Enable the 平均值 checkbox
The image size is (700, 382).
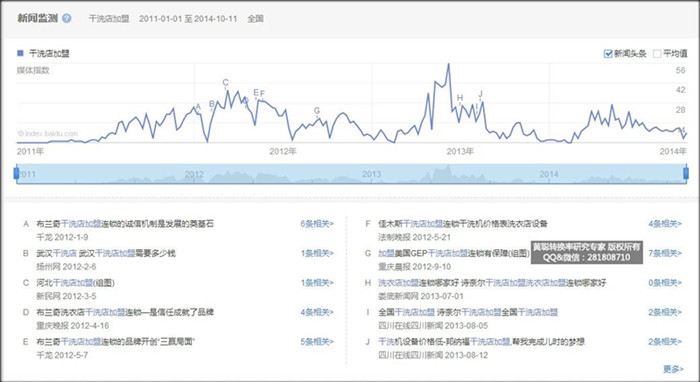click(x=657, y=54)
